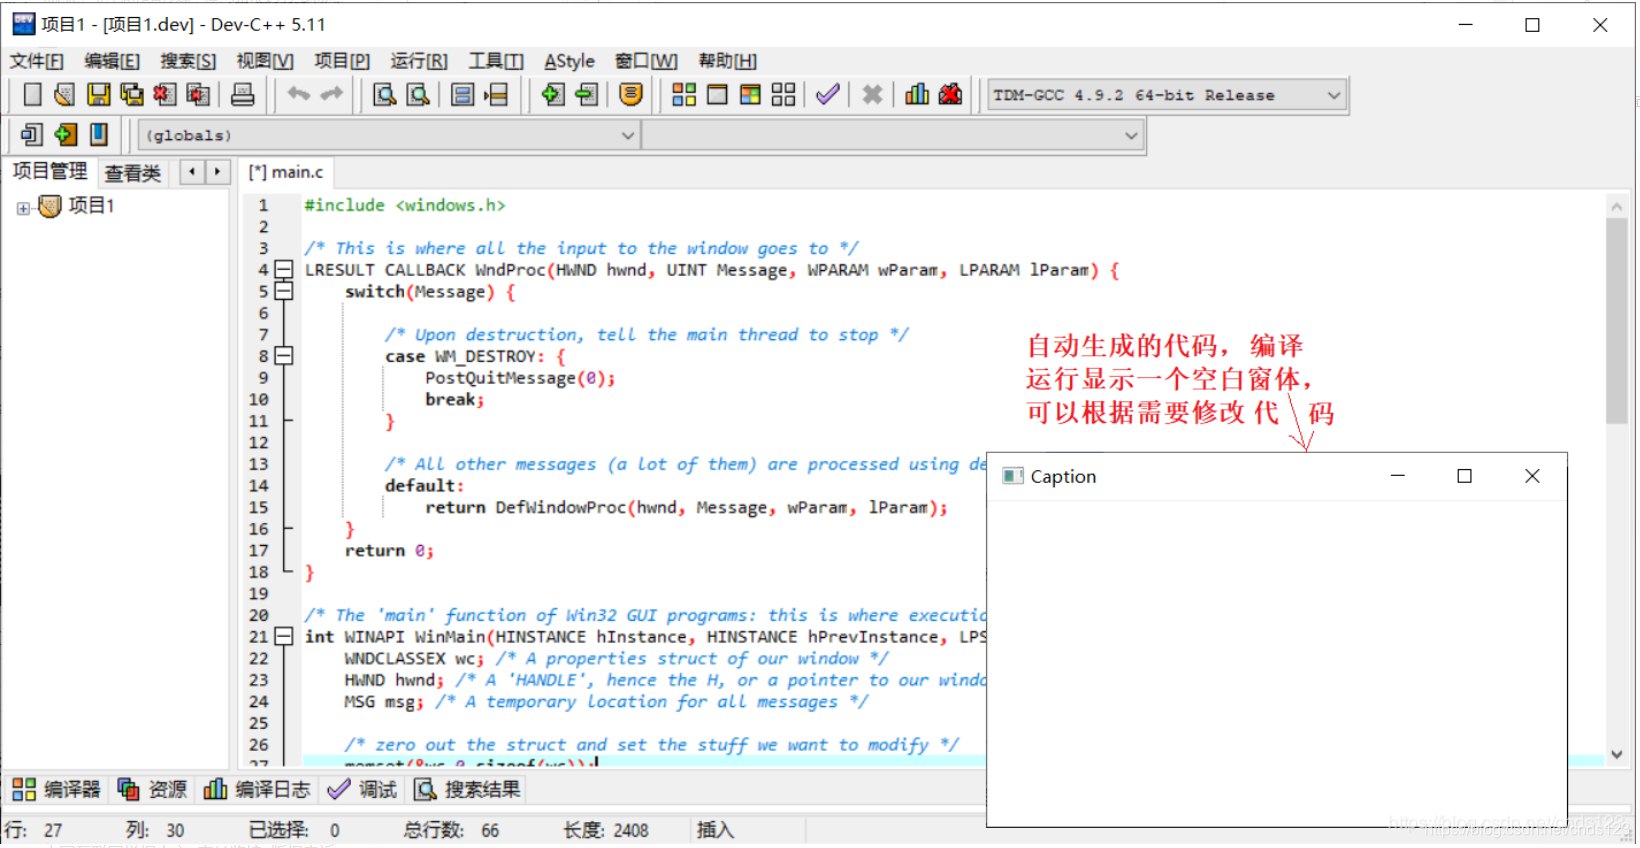Open the 搜索[S] menu
Screen dimensions: 1640x848
(x=188, y=61)
